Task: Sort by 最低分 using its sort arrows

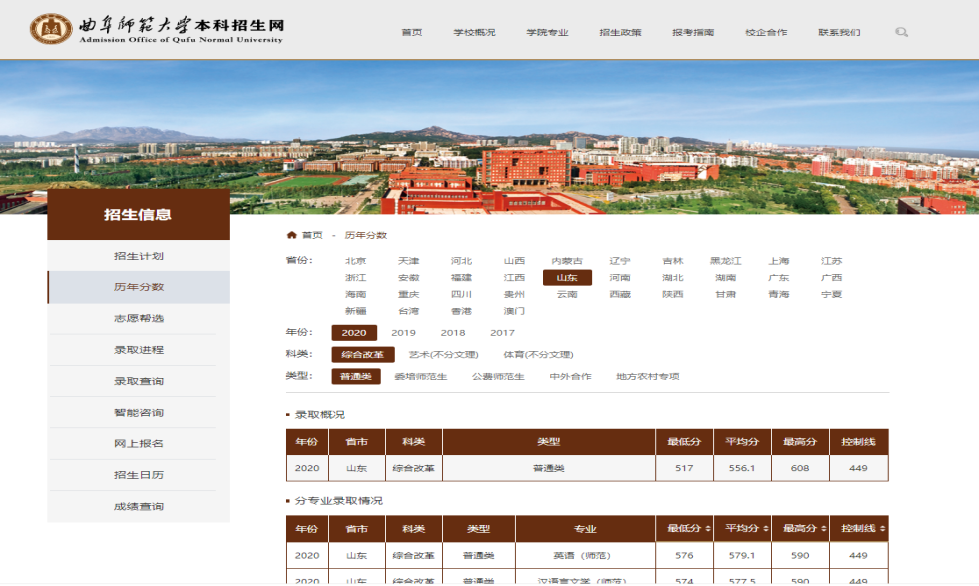Action: coord(709,529)
